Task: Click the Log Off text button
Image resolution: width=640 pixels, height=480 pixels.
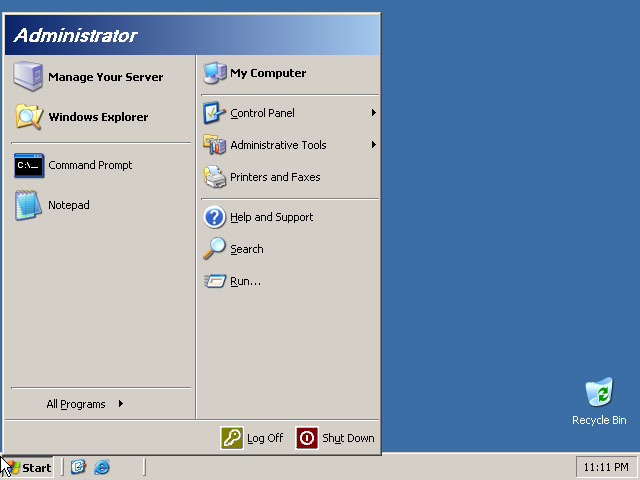Action: pyautogui.click(x=265, y=438)
